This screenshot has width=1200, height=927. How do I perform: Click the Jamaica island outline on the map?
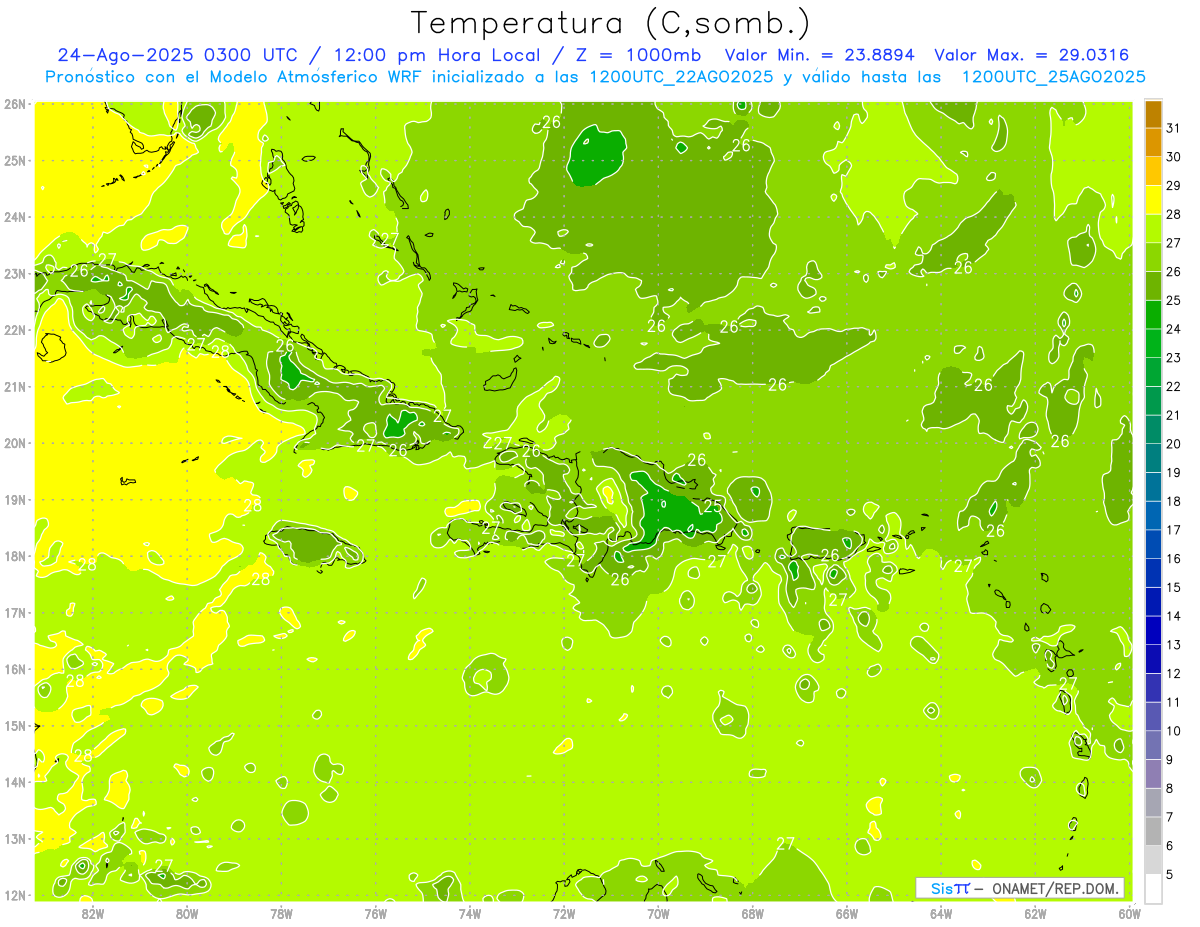pyautogui.click(x=315, y=546)
